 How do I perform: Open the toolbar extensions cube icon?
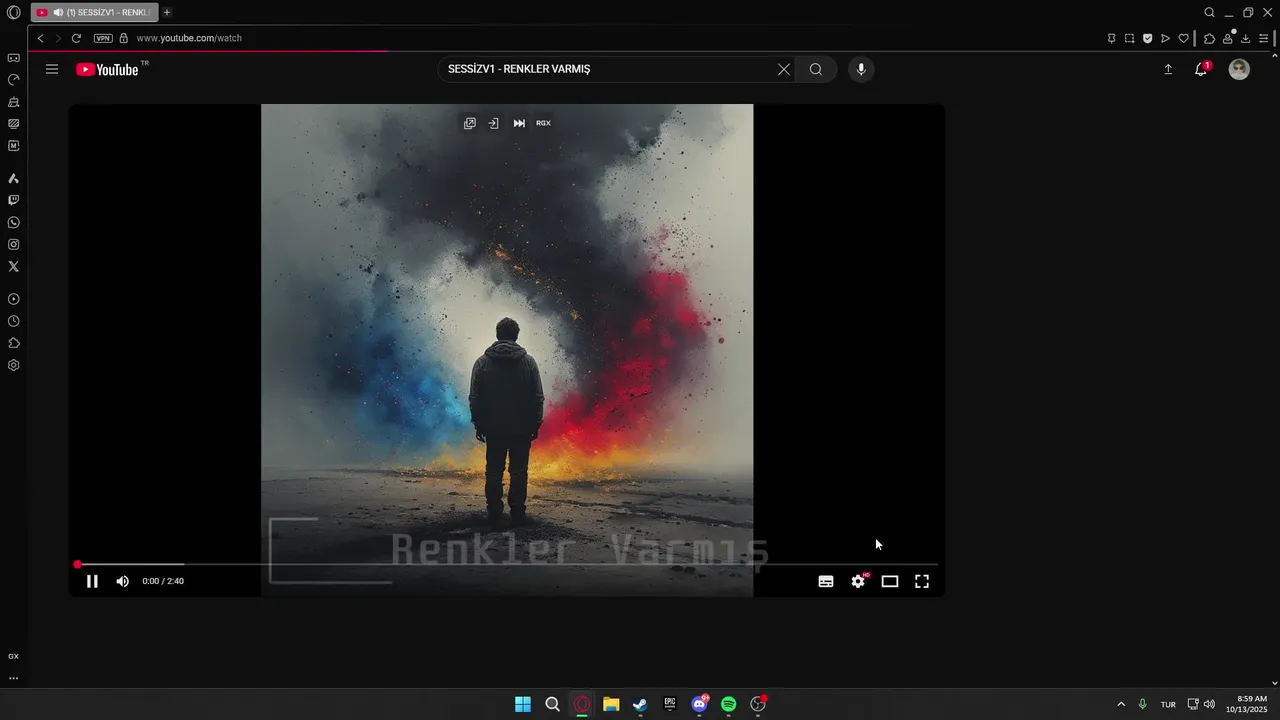point(1209,38)
